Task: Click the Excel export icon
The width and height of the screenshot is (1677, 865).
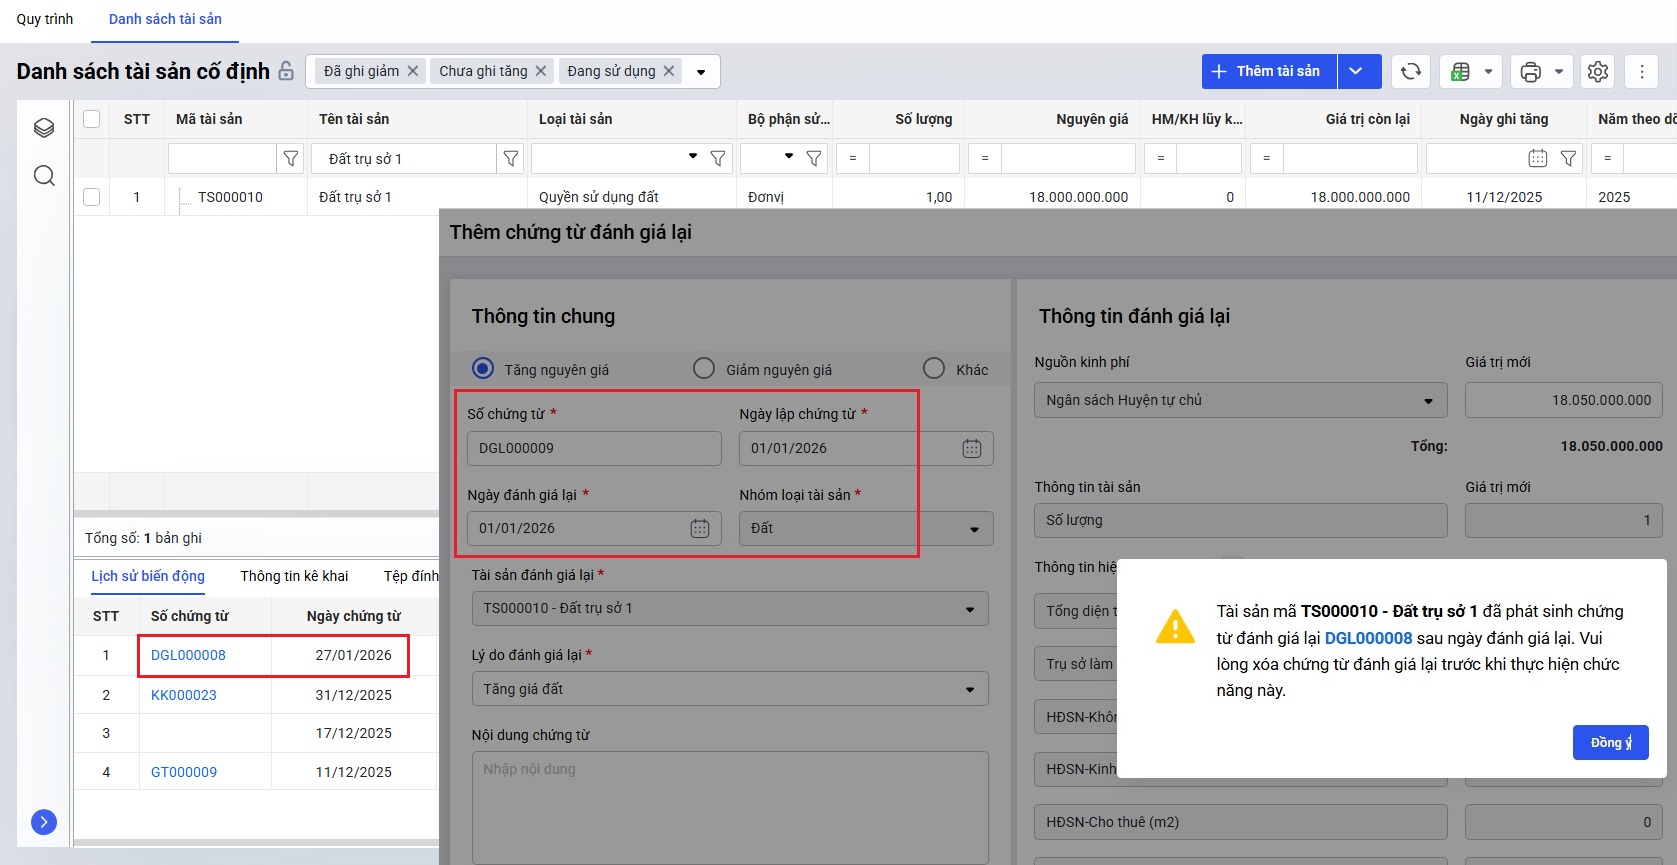Action: (1460, 71)
